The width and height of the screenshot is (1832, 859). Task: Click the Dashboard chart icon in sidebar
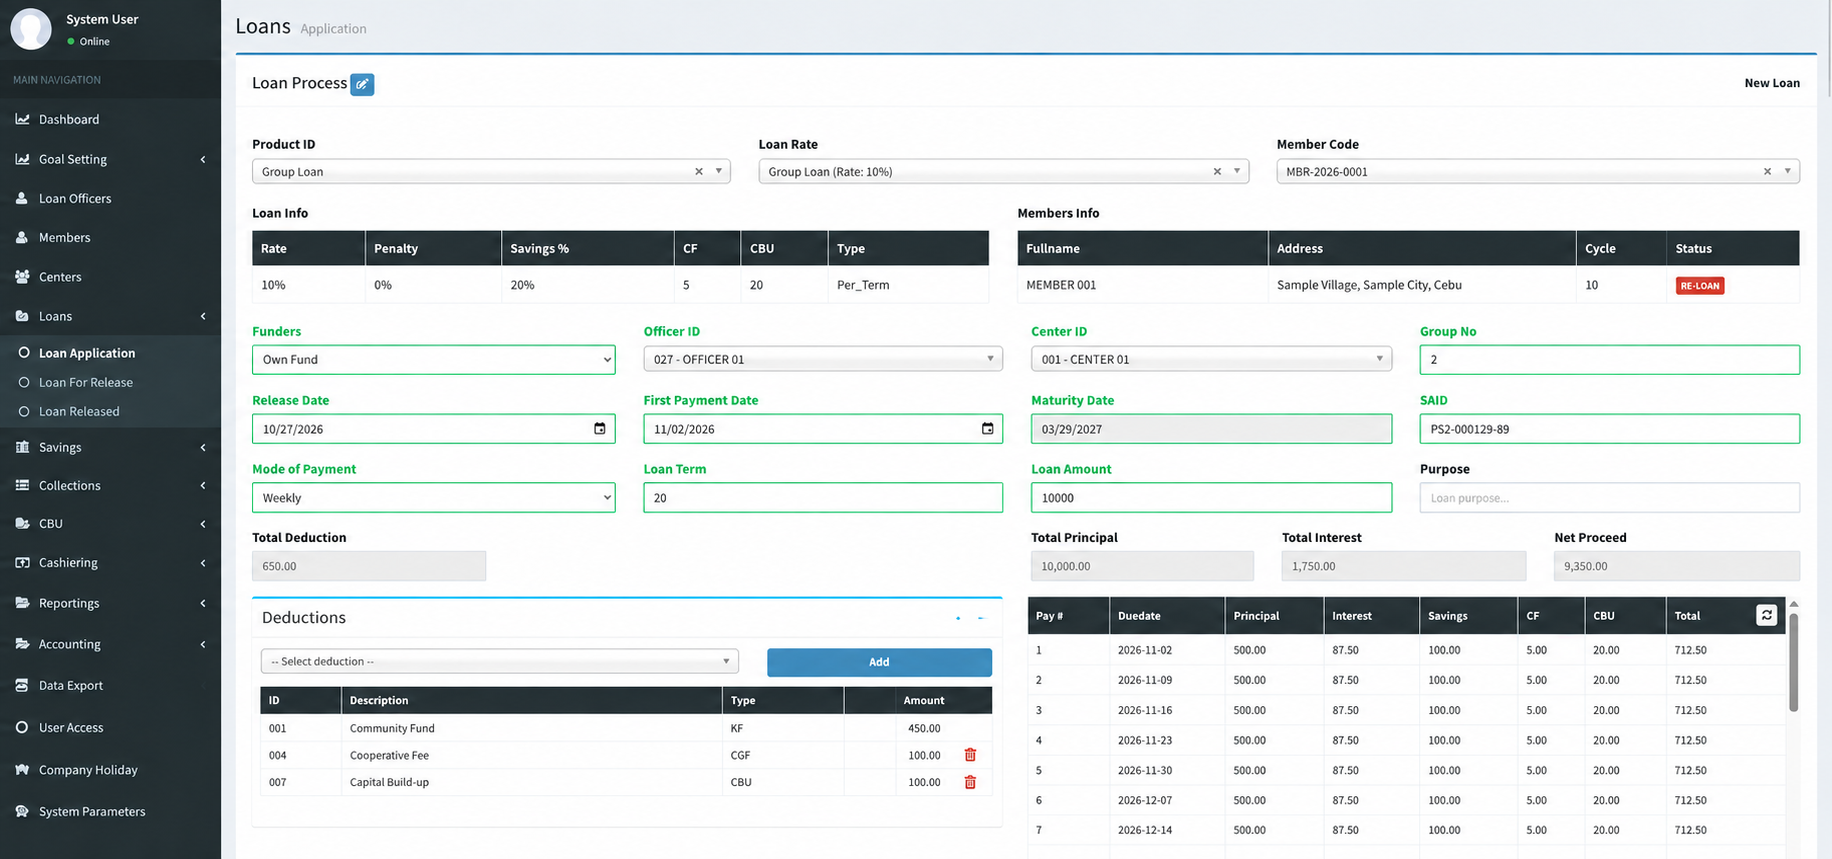pyautogui.click(x=22, y=119)
